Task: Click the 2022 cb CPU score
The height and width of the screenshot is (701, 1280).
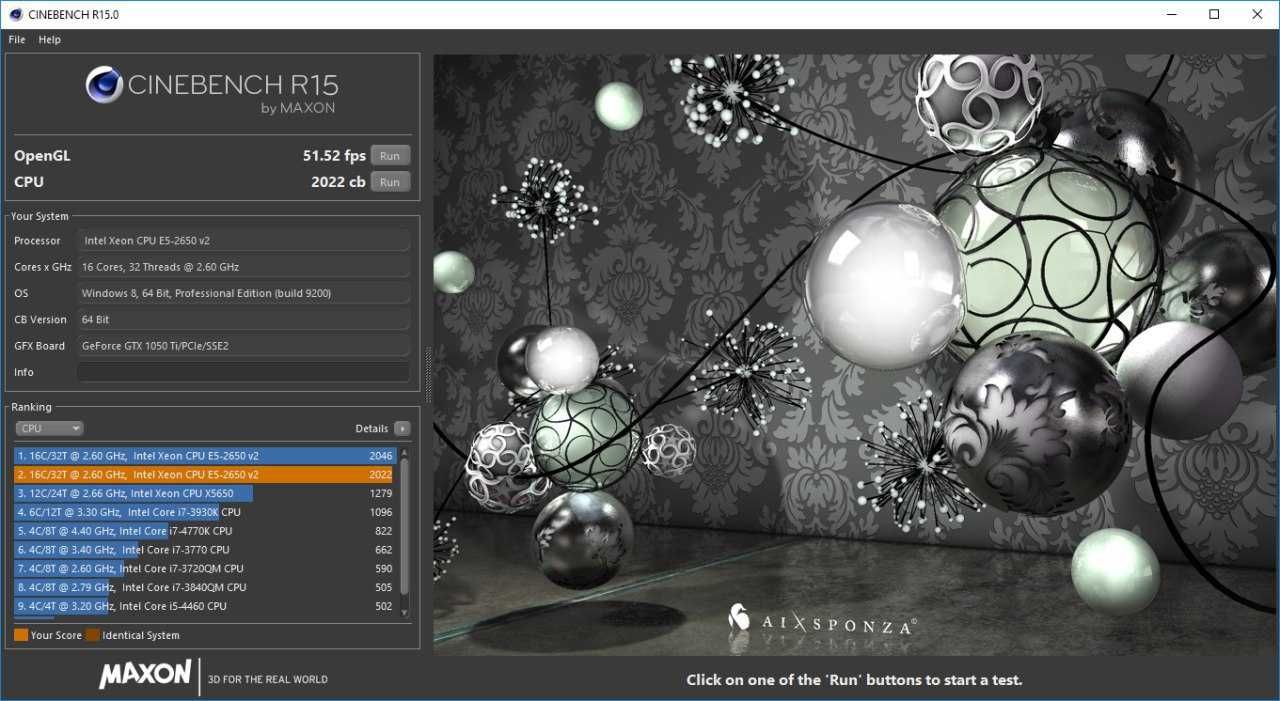Action: pyautogui.click(x=338, y=182)
